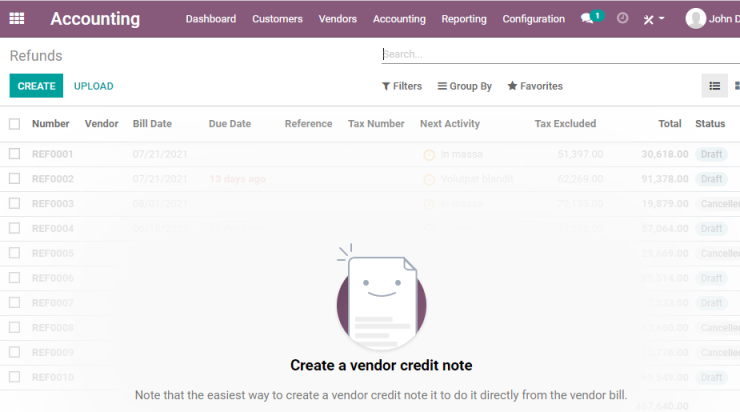
Task: Click the Draft status of REF0002
Action: click(x=712, y=179)
